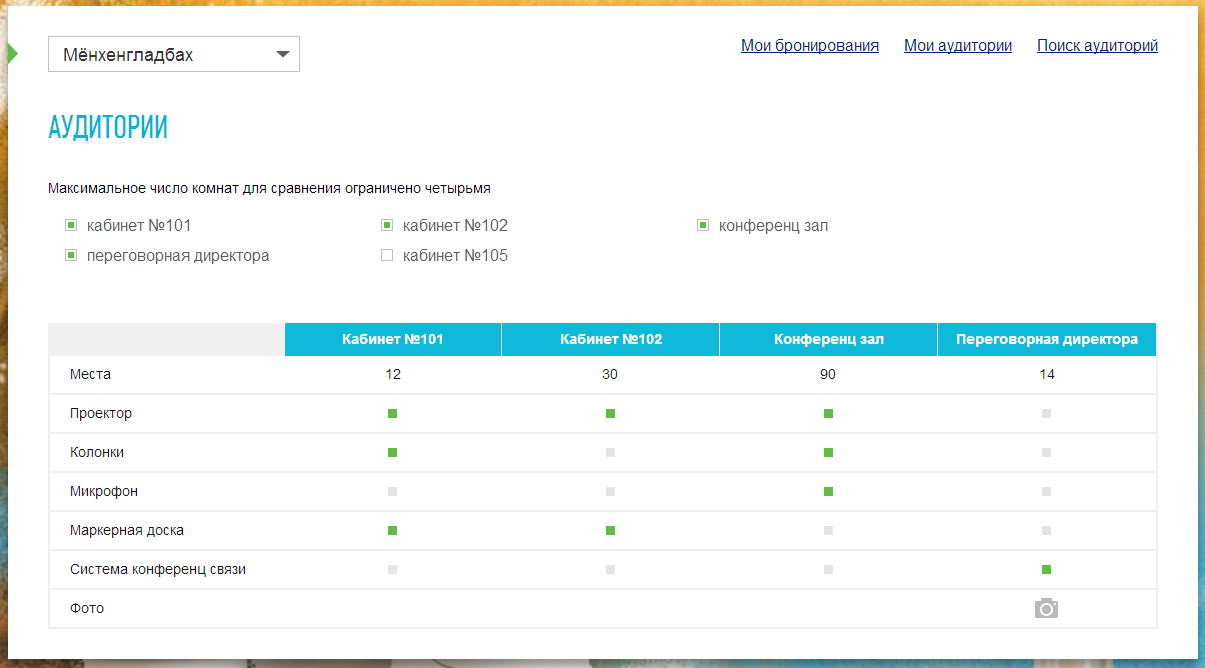Open the Мои бронирования link
The image size is (1205, 668).
pyautogui.click(x=810, y=46)
